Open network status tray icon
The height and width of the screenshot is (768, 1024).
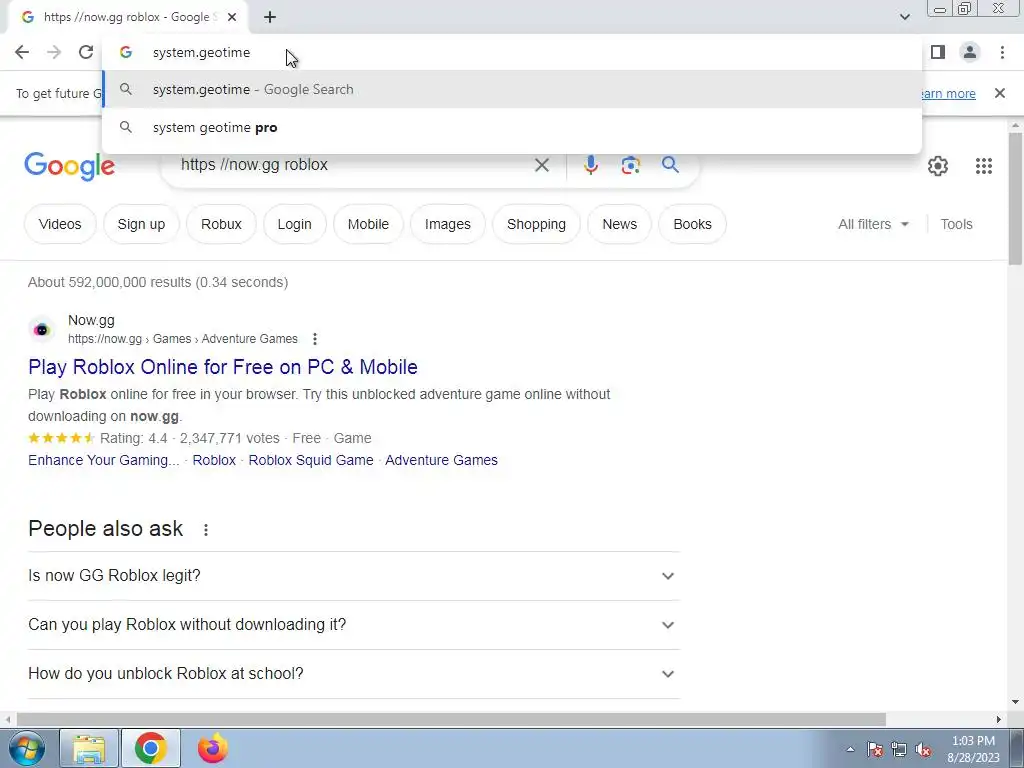pos(899,750)
